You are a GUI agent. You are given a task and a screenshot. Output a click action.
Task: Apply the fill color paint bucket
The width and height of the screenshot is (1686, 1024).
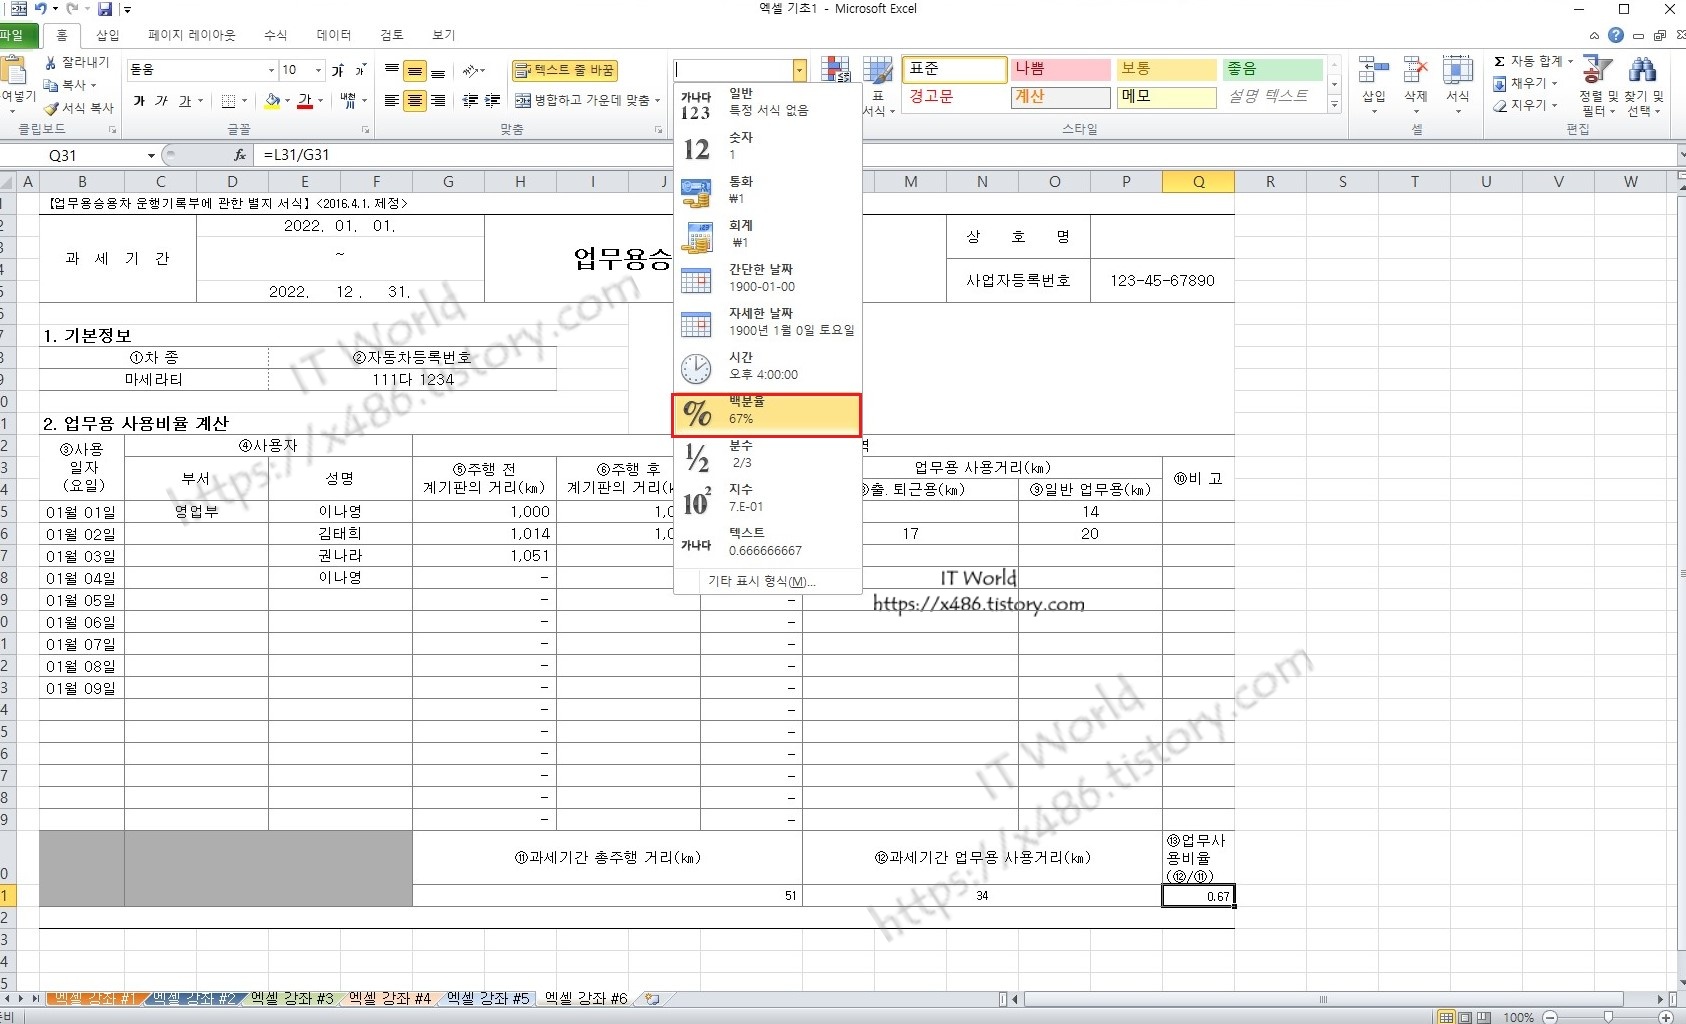272,101
